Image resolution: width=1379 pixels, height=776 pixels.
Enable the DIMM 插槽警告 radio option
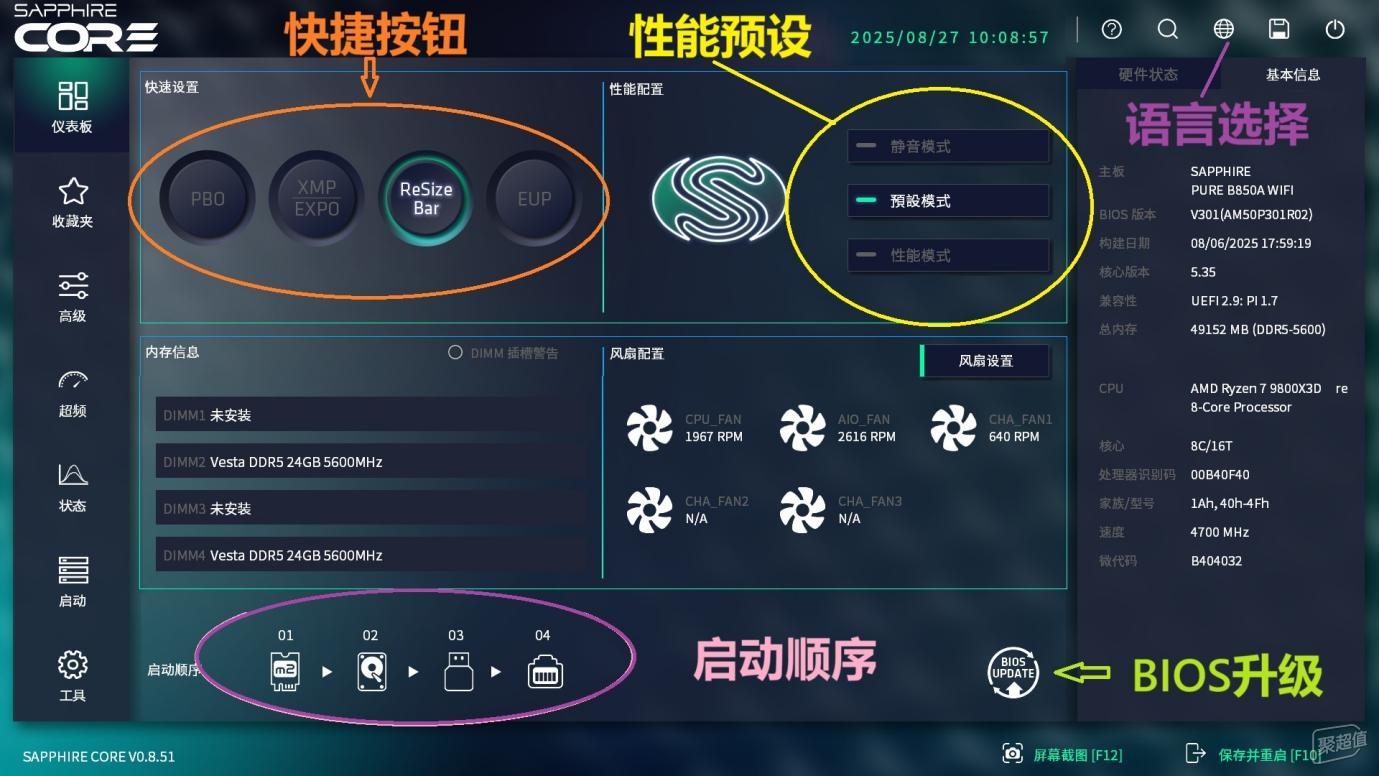click(455, 353)
